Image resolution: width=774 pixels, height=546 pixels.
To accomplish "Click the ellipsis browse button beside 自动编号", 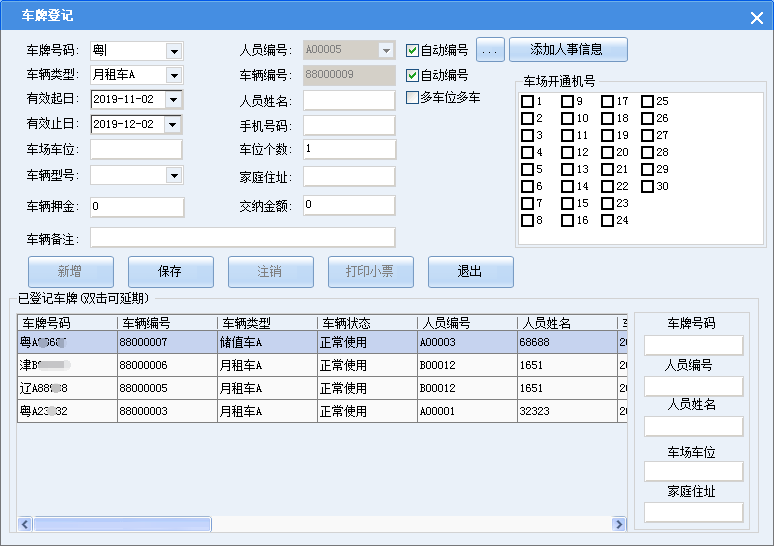I will 490,50.
